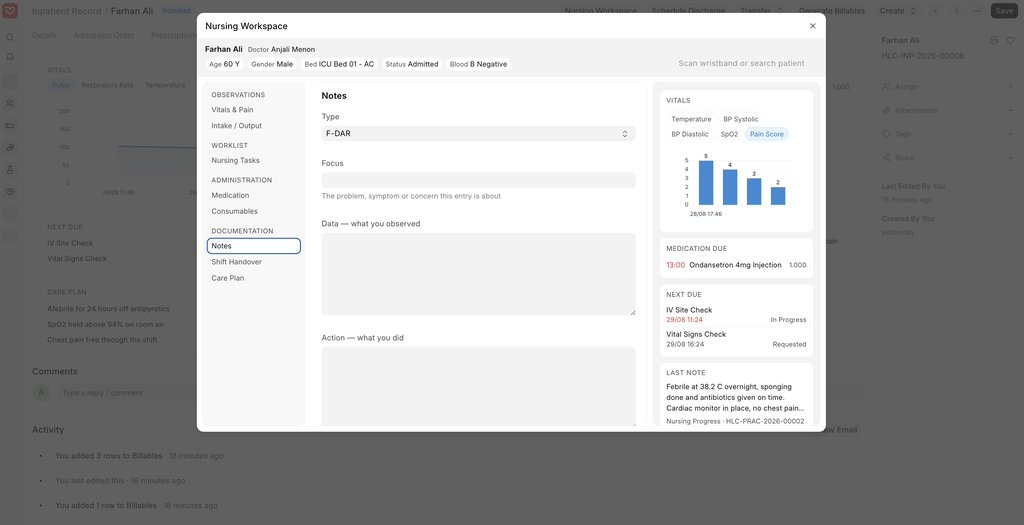Add share via plus next to Share
Image resolution: width=1024 pixels, height=525 pixels.
[x=1010, y=157]
